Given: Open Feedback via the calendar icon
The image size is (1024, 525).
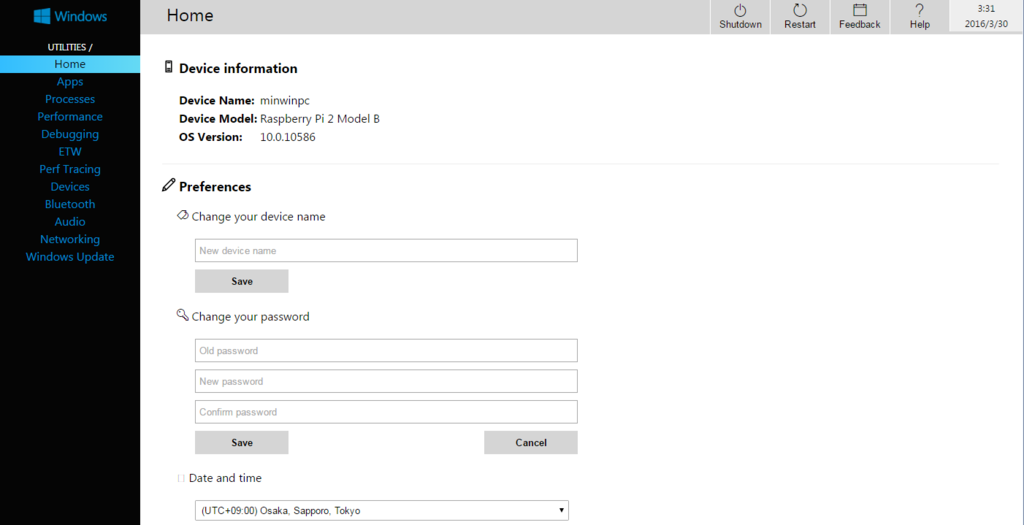Looking at the screenshot, I should (x=860, y=10).
